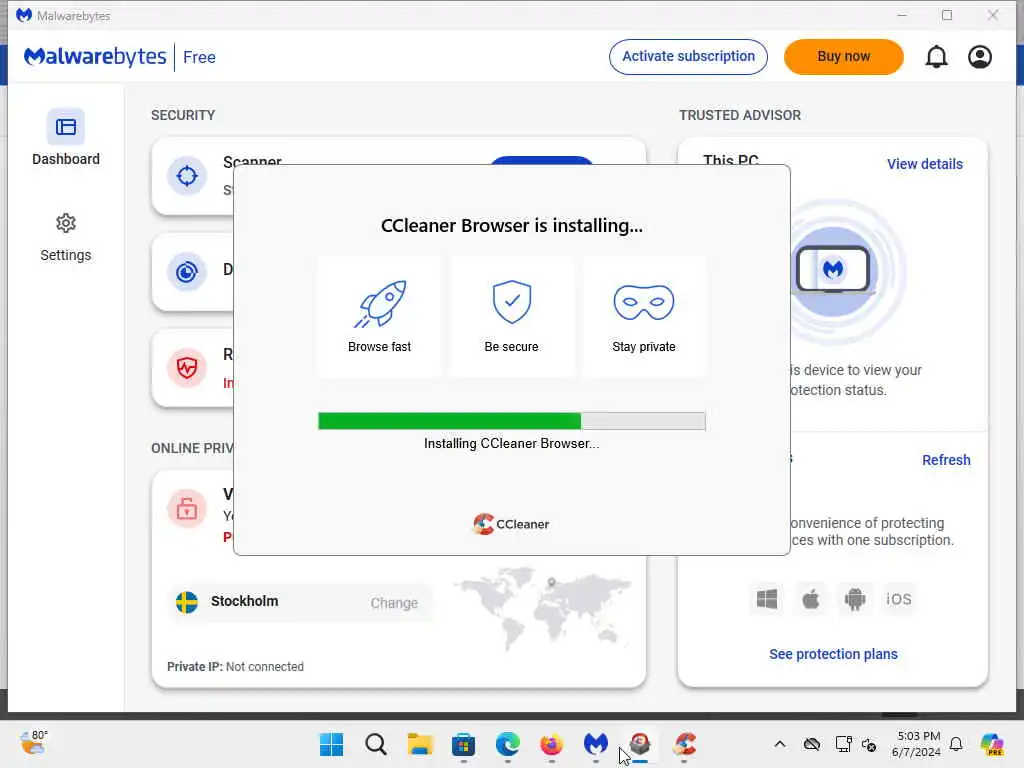Click the Browse fast rocket icon
The image size is (1024, 768).
380,304
